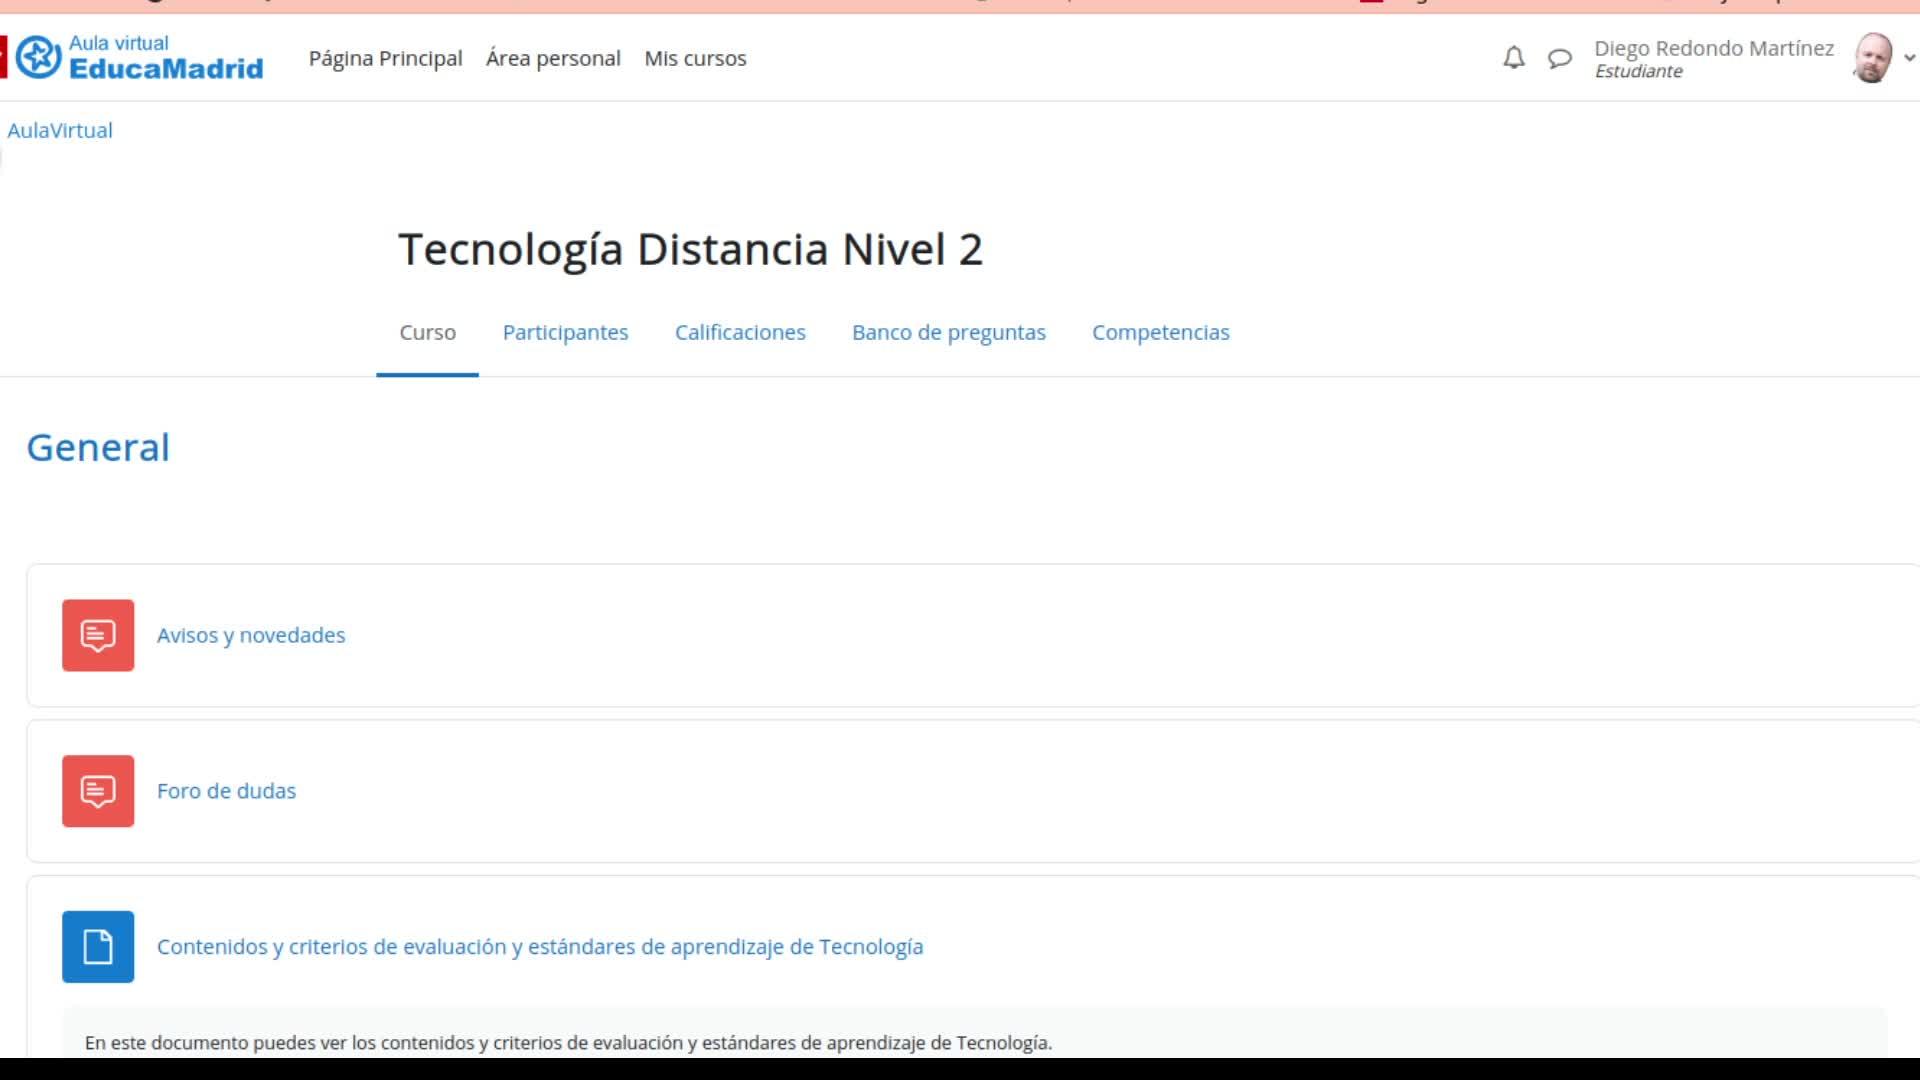Expand the user menu dropdown arrow

[1909, 58]
